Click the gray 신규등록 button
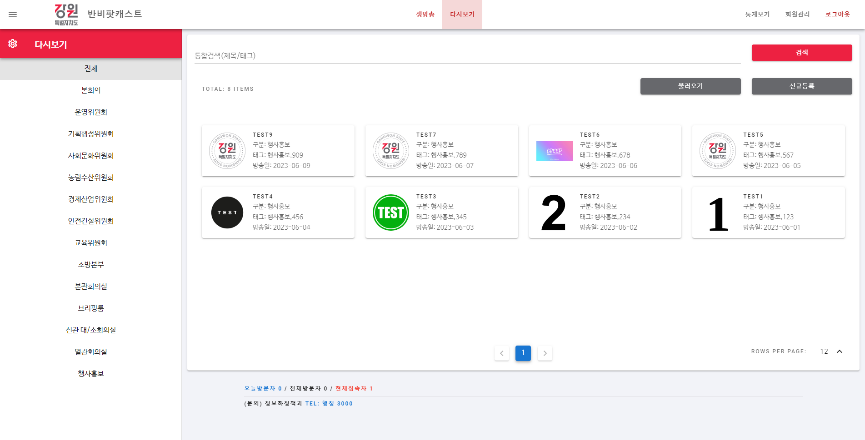Screen dimensions: 865x440 click(801, 86)
